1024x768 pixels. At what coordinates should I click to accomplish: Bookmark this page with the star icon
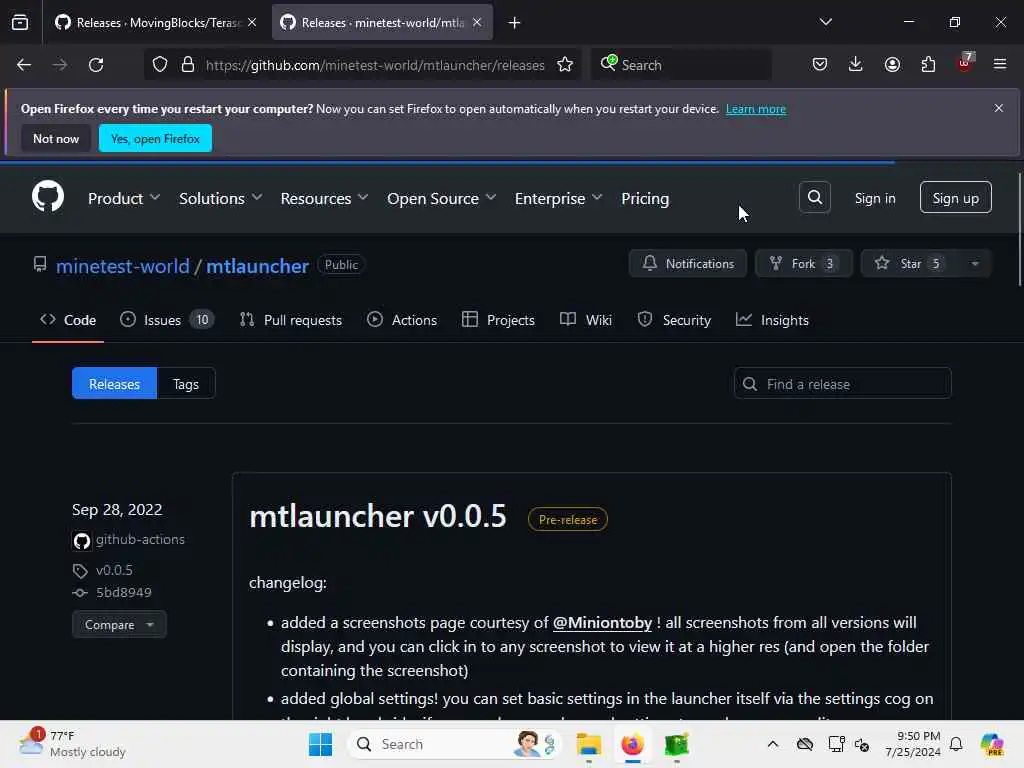(x=565, y=65)
